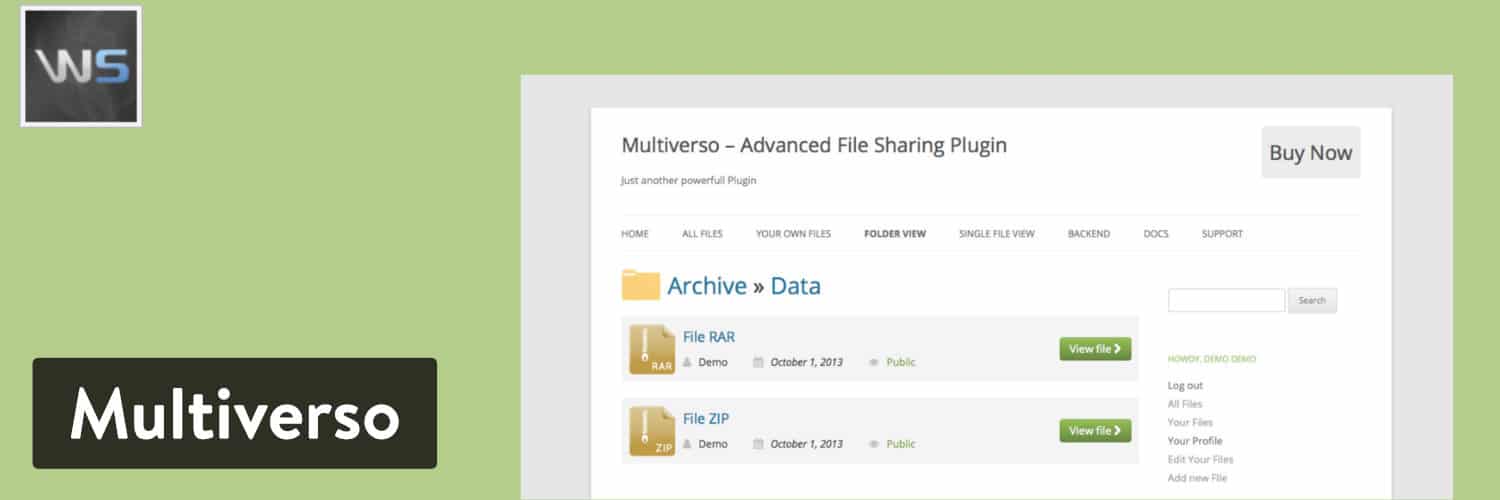Click the user icon beside Demo in File RAR row
The image size is (1500, 500).
pos(687,362)
